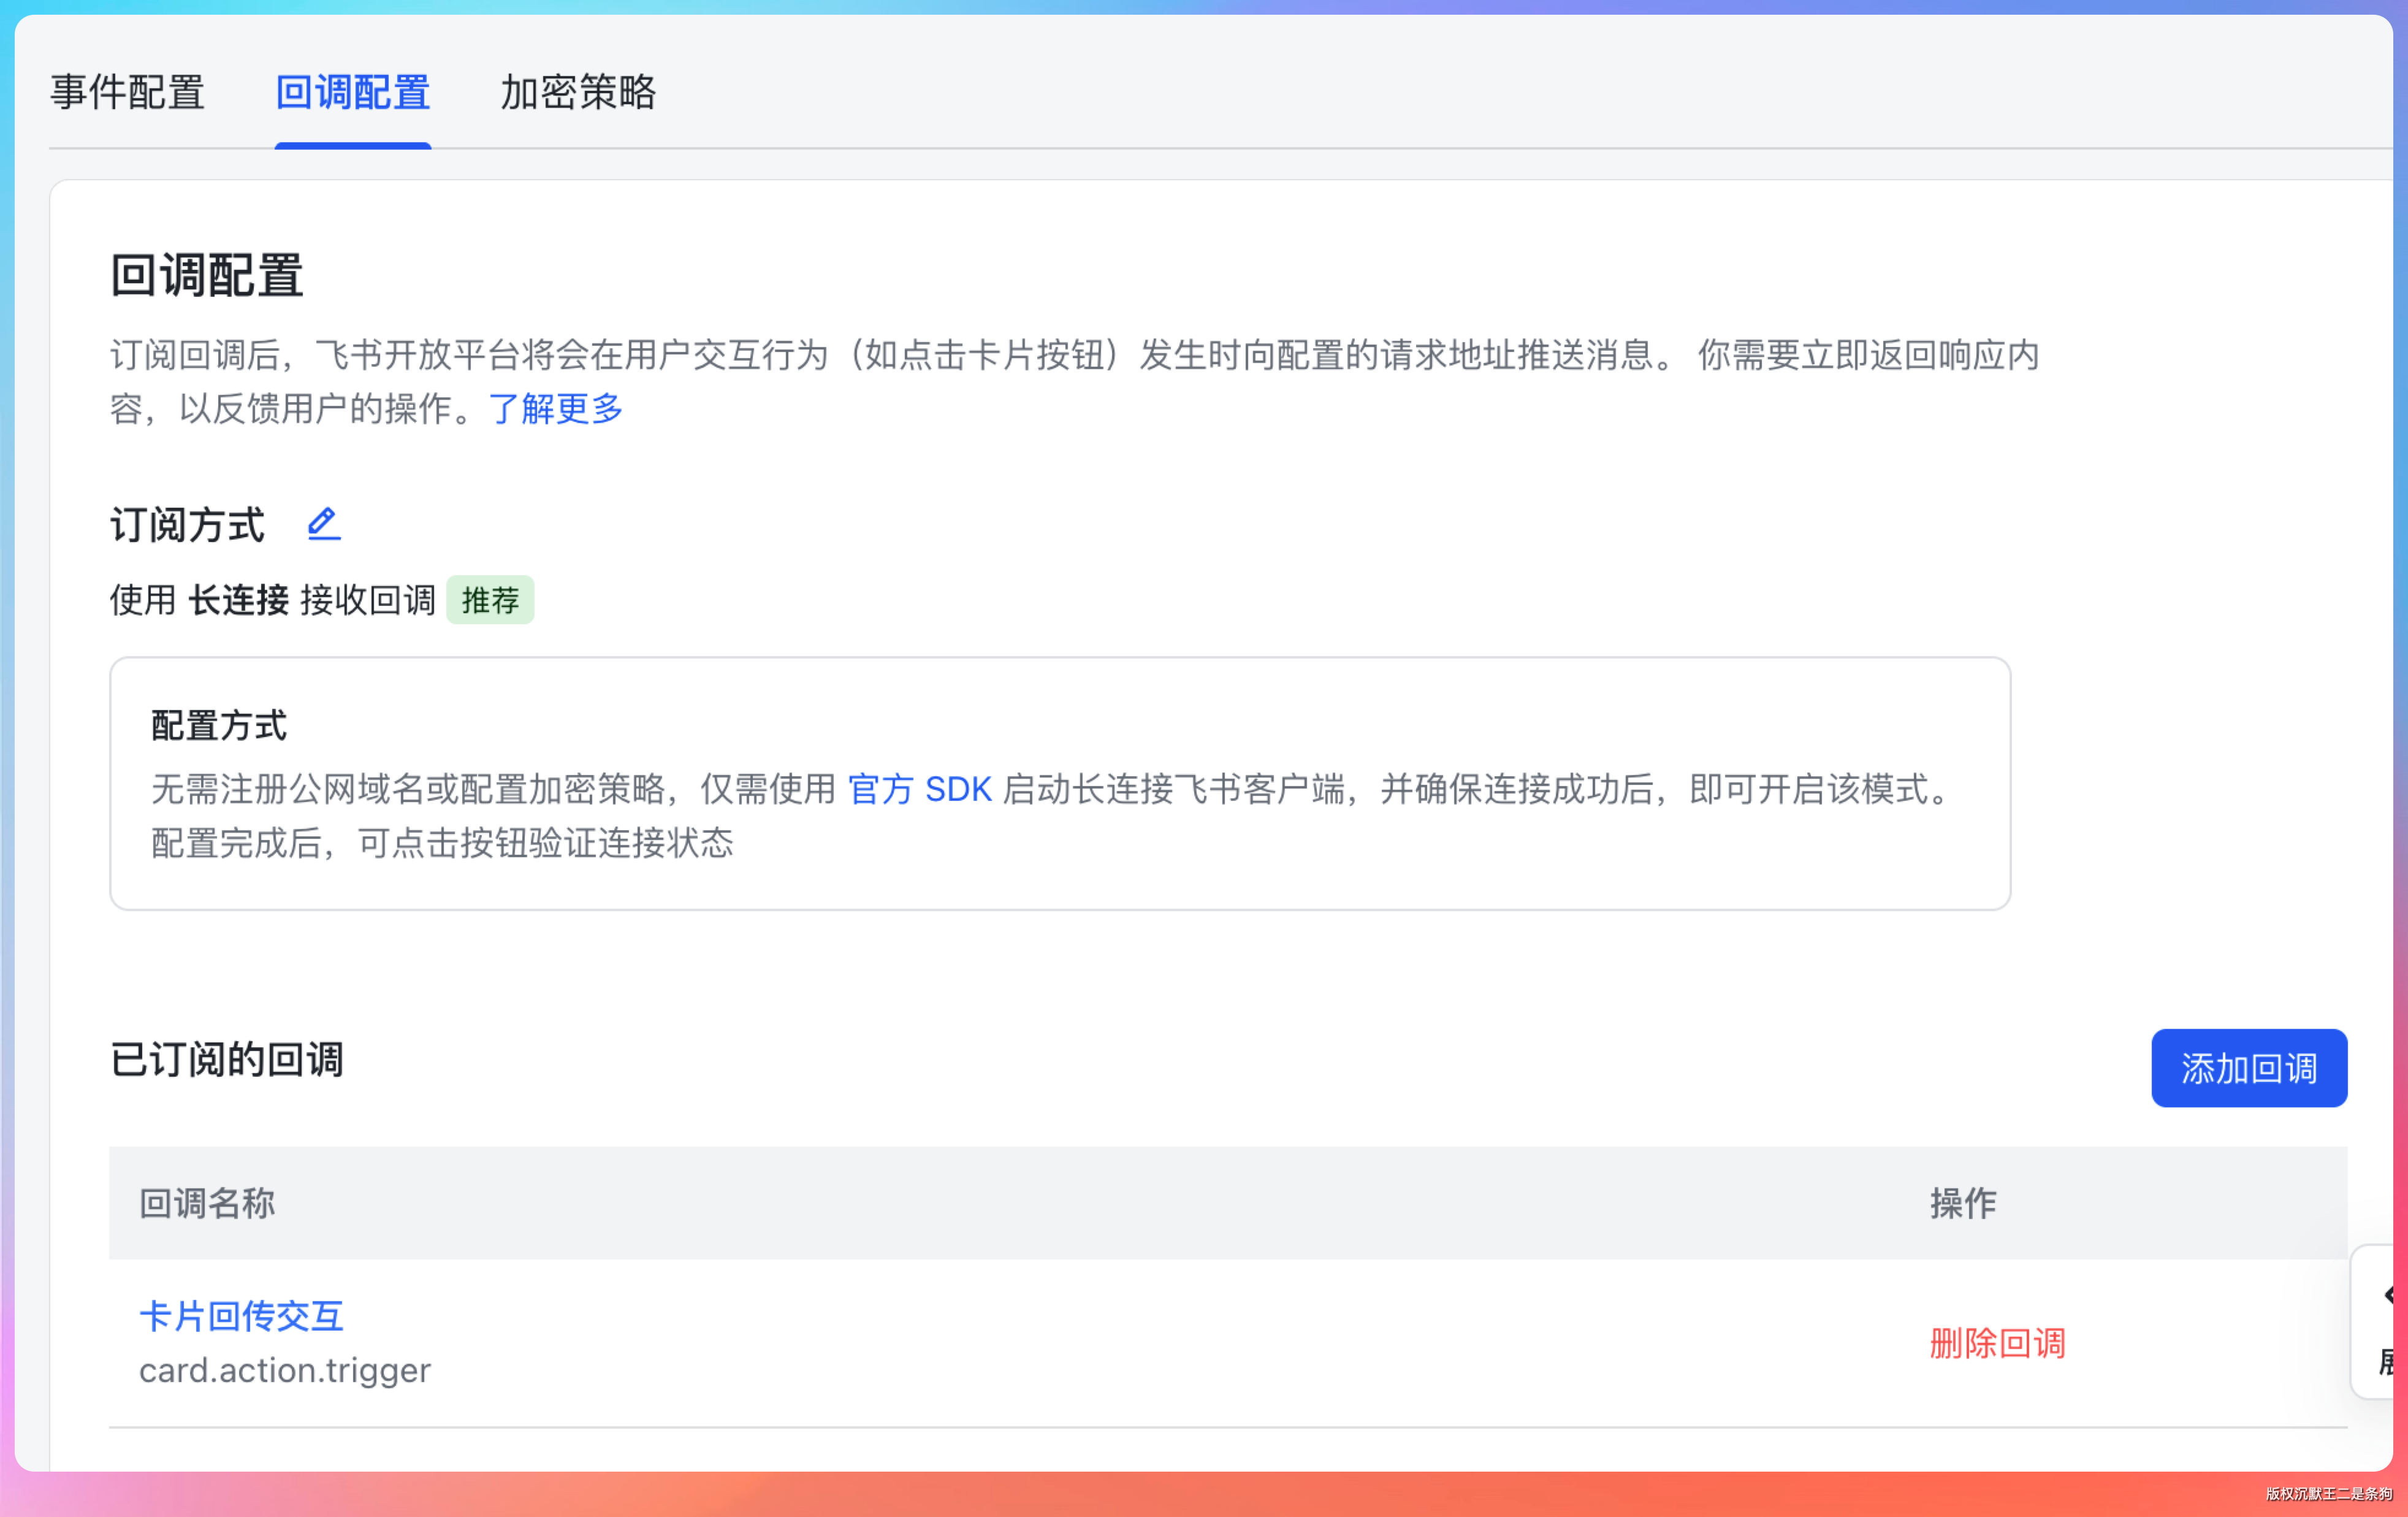Click 删除回调 for card.action.trigger
The image size is (2408, 1517).
tap(1997, 1343)
